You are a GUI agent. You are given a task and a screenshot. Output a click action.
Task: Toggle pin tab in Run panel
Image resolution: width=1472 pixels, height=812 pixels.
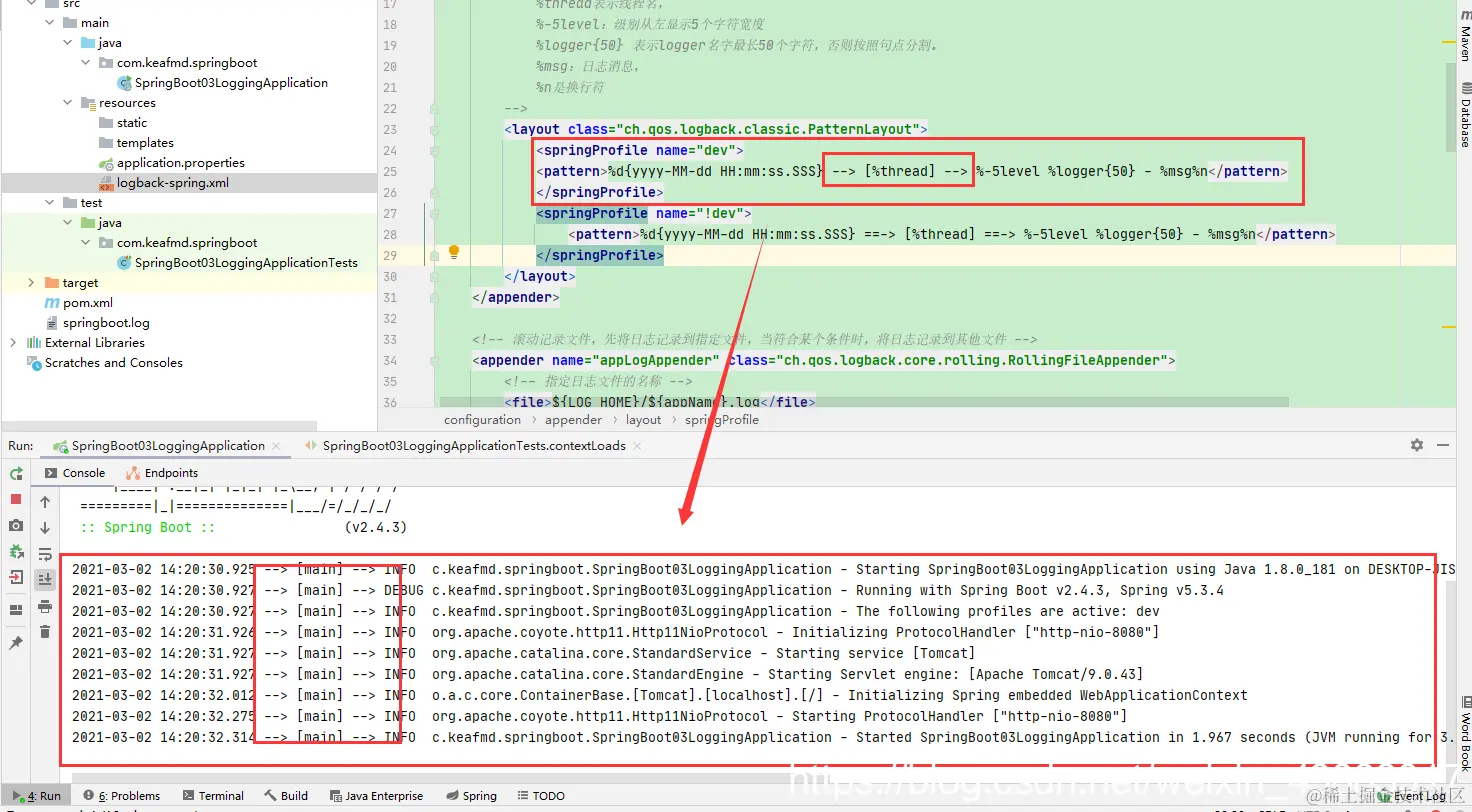(x=16, y=643)
